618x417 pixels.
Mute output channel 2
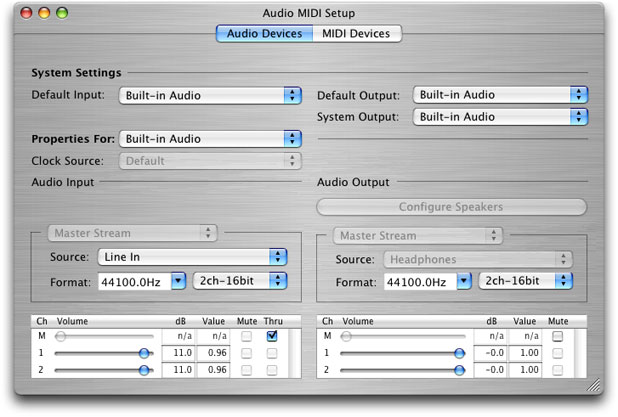click(557, 370)
